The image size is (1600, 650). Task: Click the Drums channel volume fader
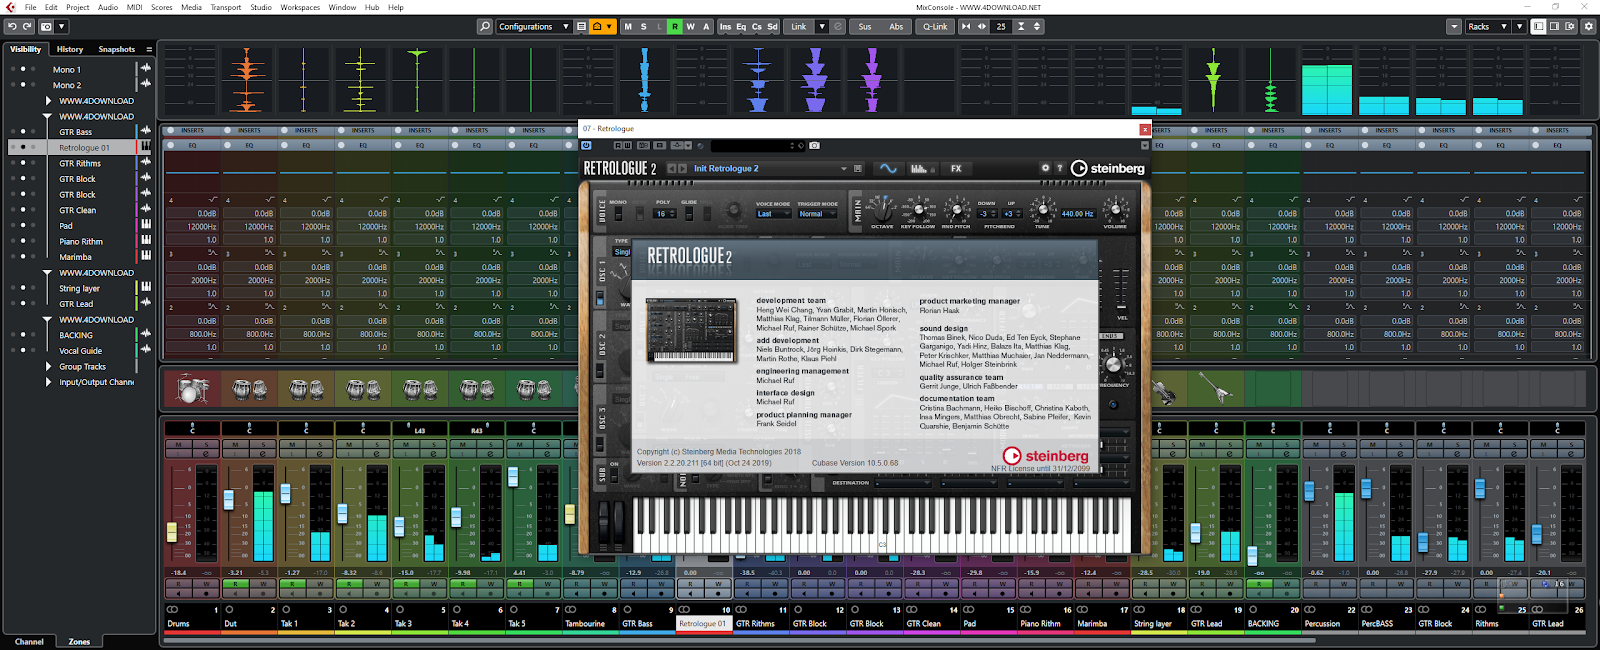(172, 531)
